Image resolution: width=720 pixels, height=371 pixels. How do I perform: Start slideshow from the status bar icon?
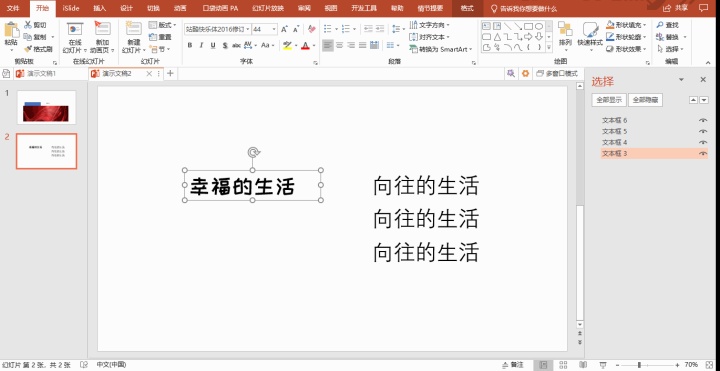(602, 365)
